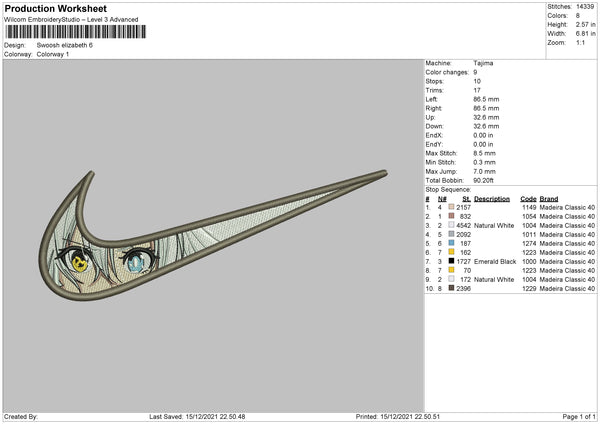The image size is (600, 424).
Task: Click the dark brown swatch beside 2396
Action: [x=452, y=288]
